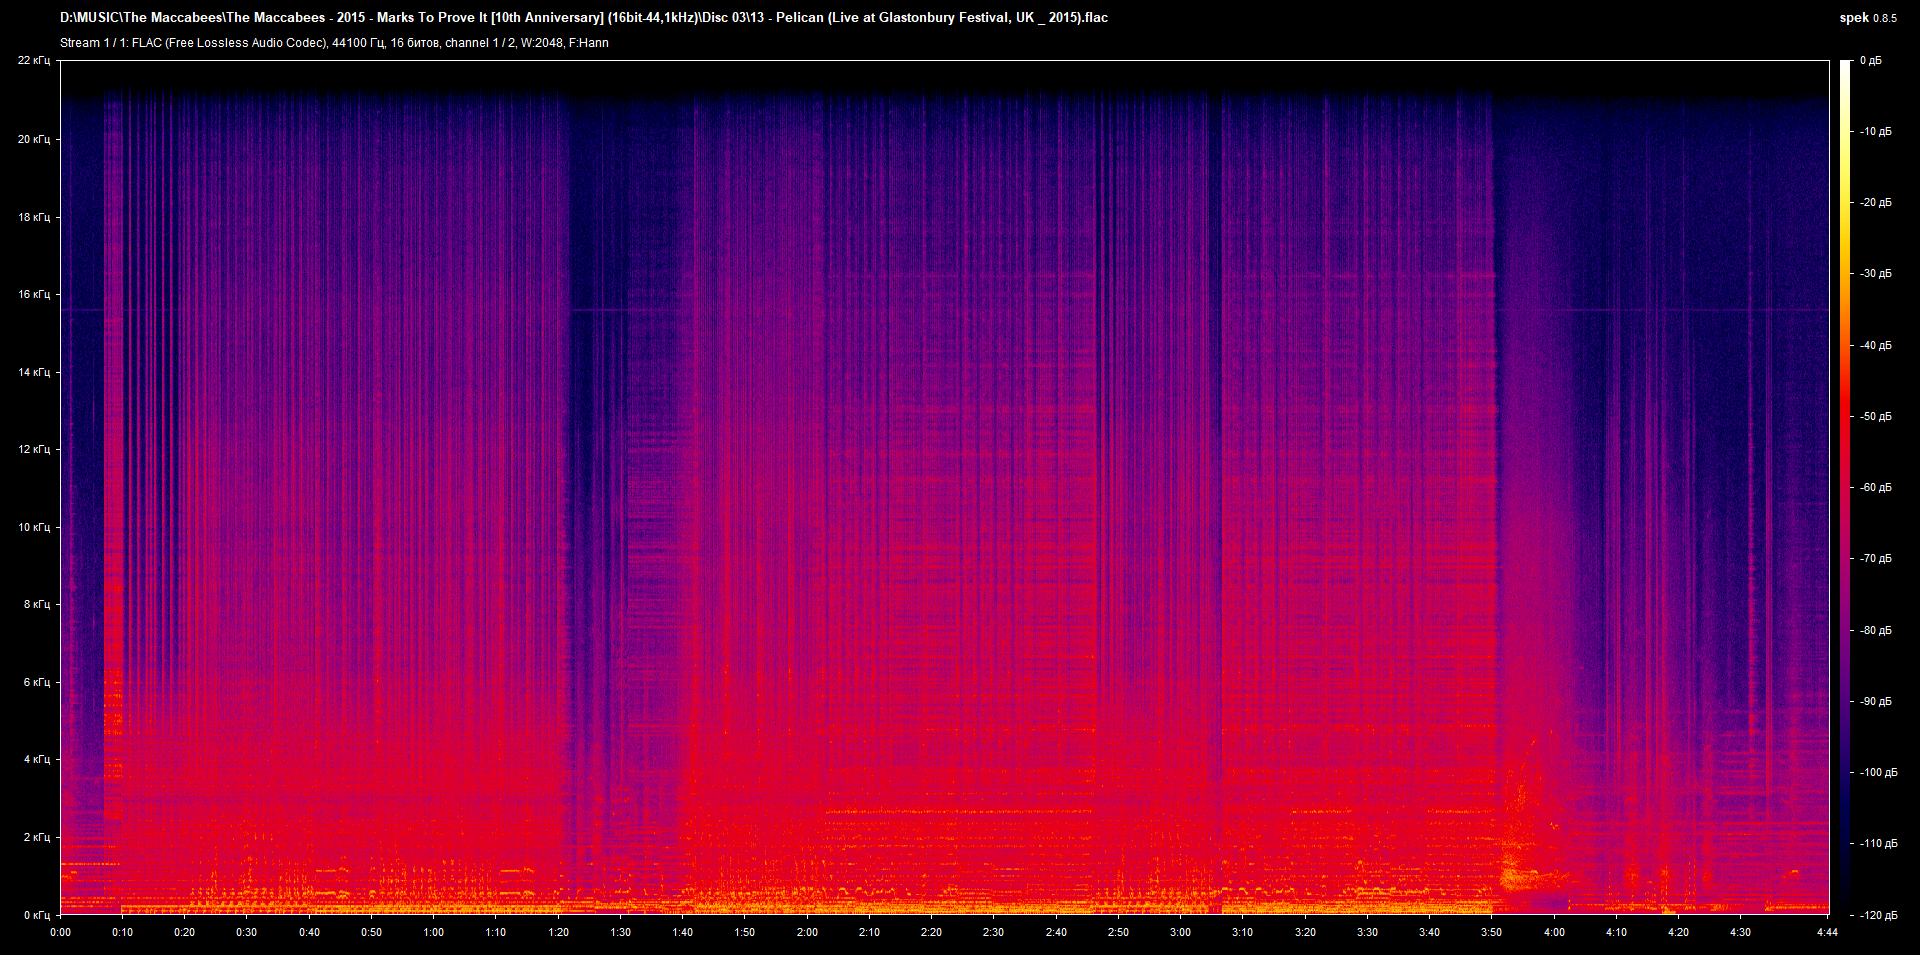Click the 0:00 time axis marker

60,932
